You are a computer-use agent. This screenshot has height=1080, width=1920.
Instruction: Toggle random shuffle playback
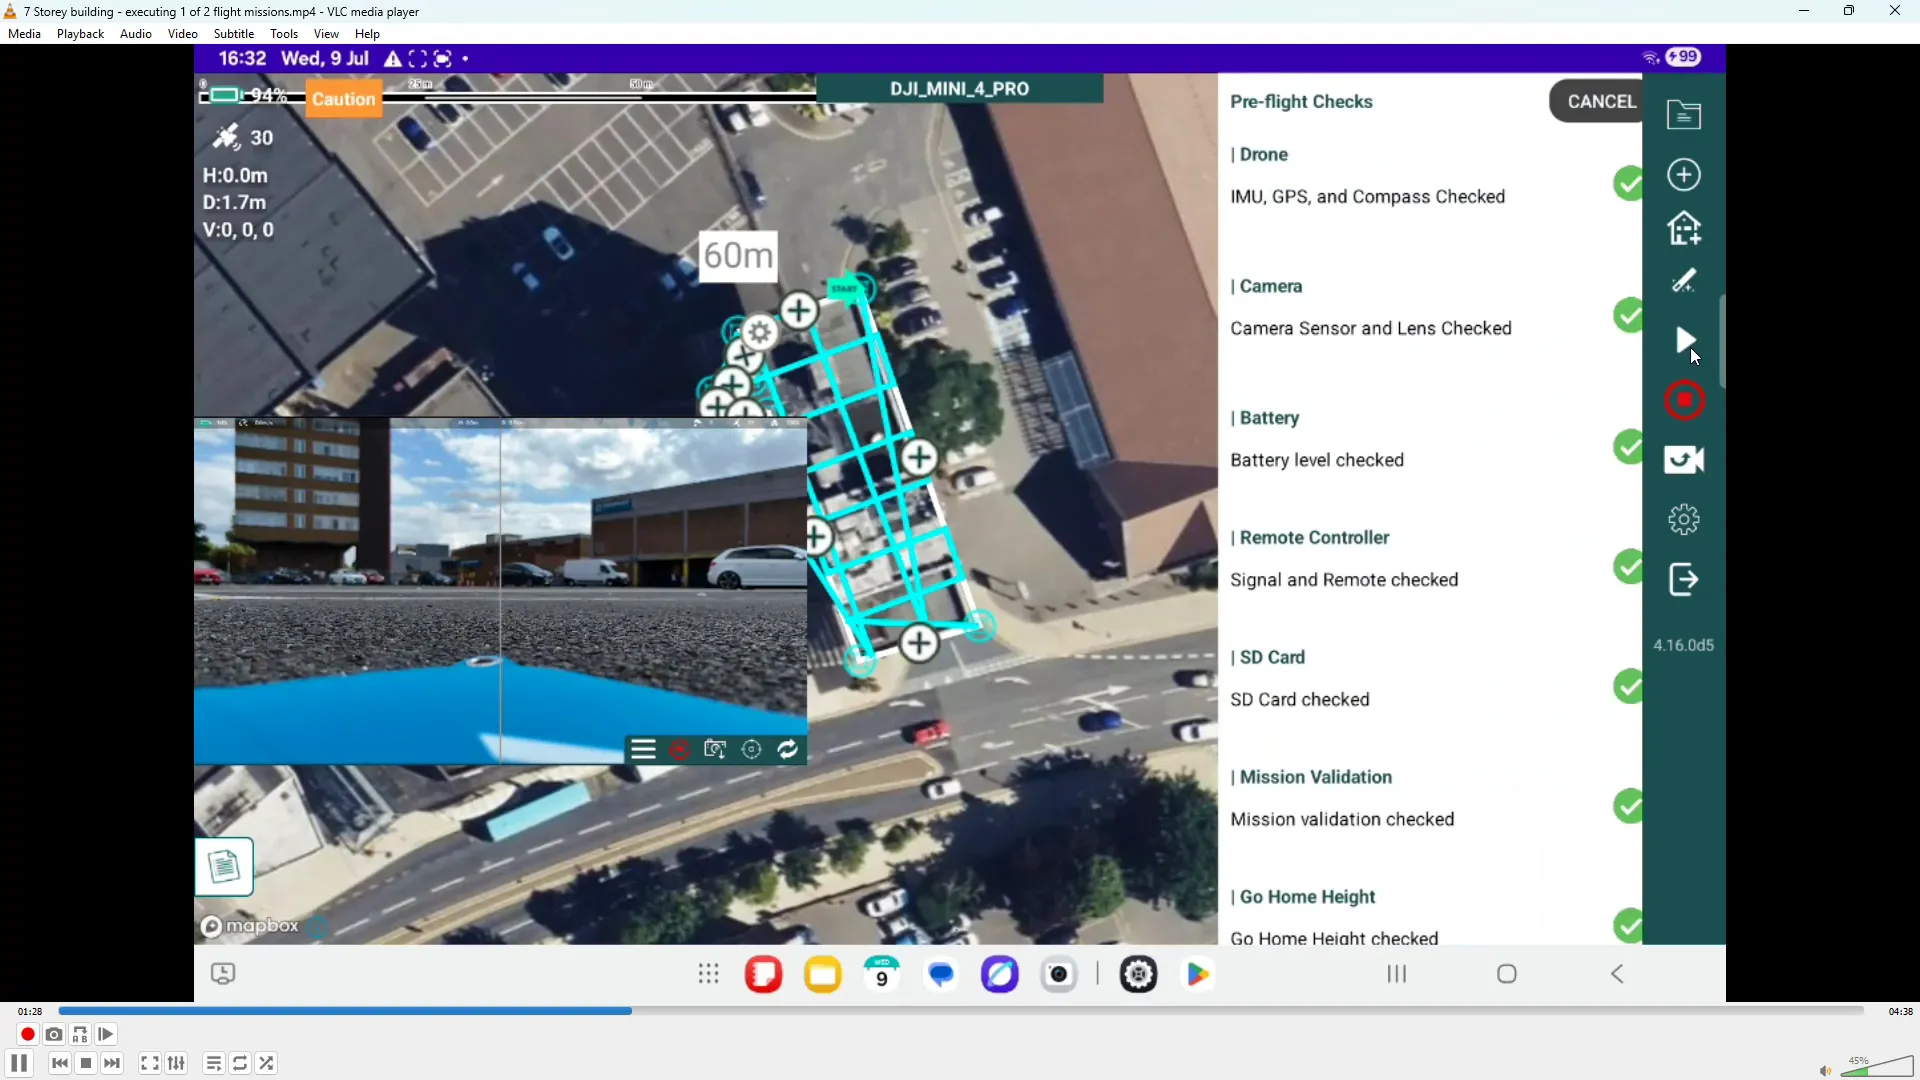(267, 1063)
